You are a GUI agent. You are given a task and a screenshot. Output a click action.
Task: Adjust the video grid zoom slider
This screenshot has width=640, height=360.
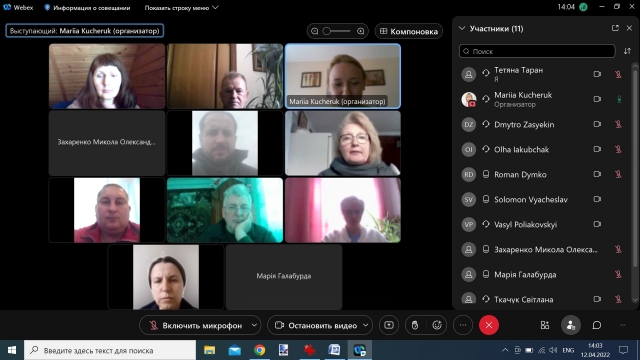(337, 31)
